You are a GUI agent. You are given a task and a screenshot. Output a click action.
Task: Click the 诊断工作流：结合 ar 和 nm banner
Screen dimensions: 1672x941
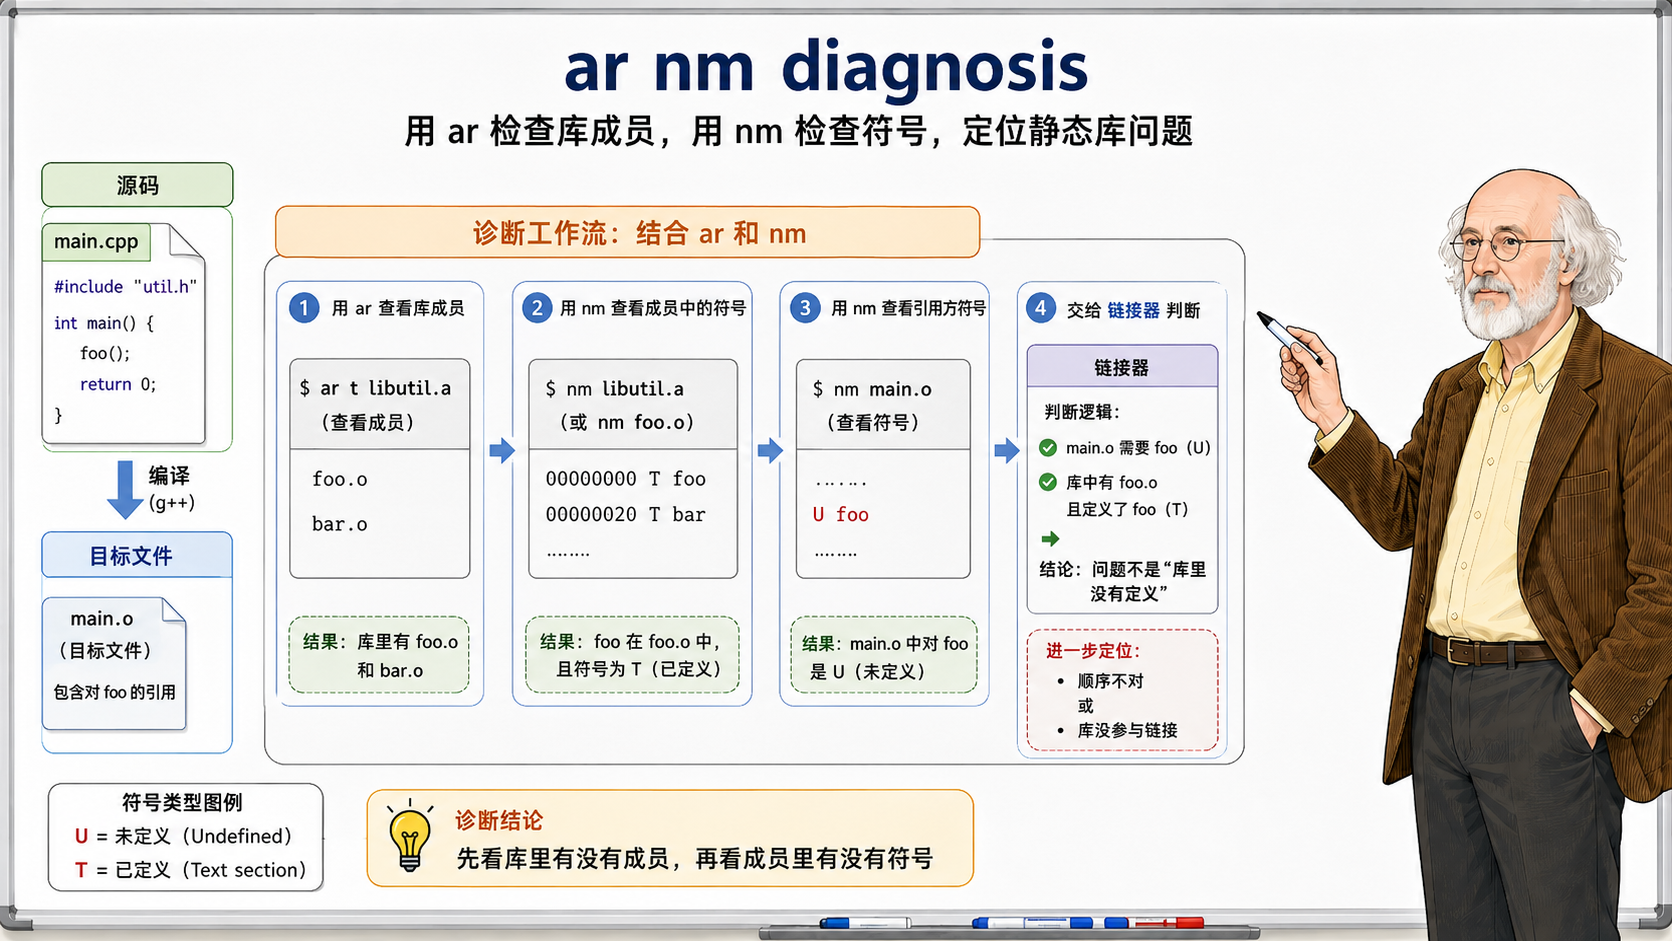[628, 233]
